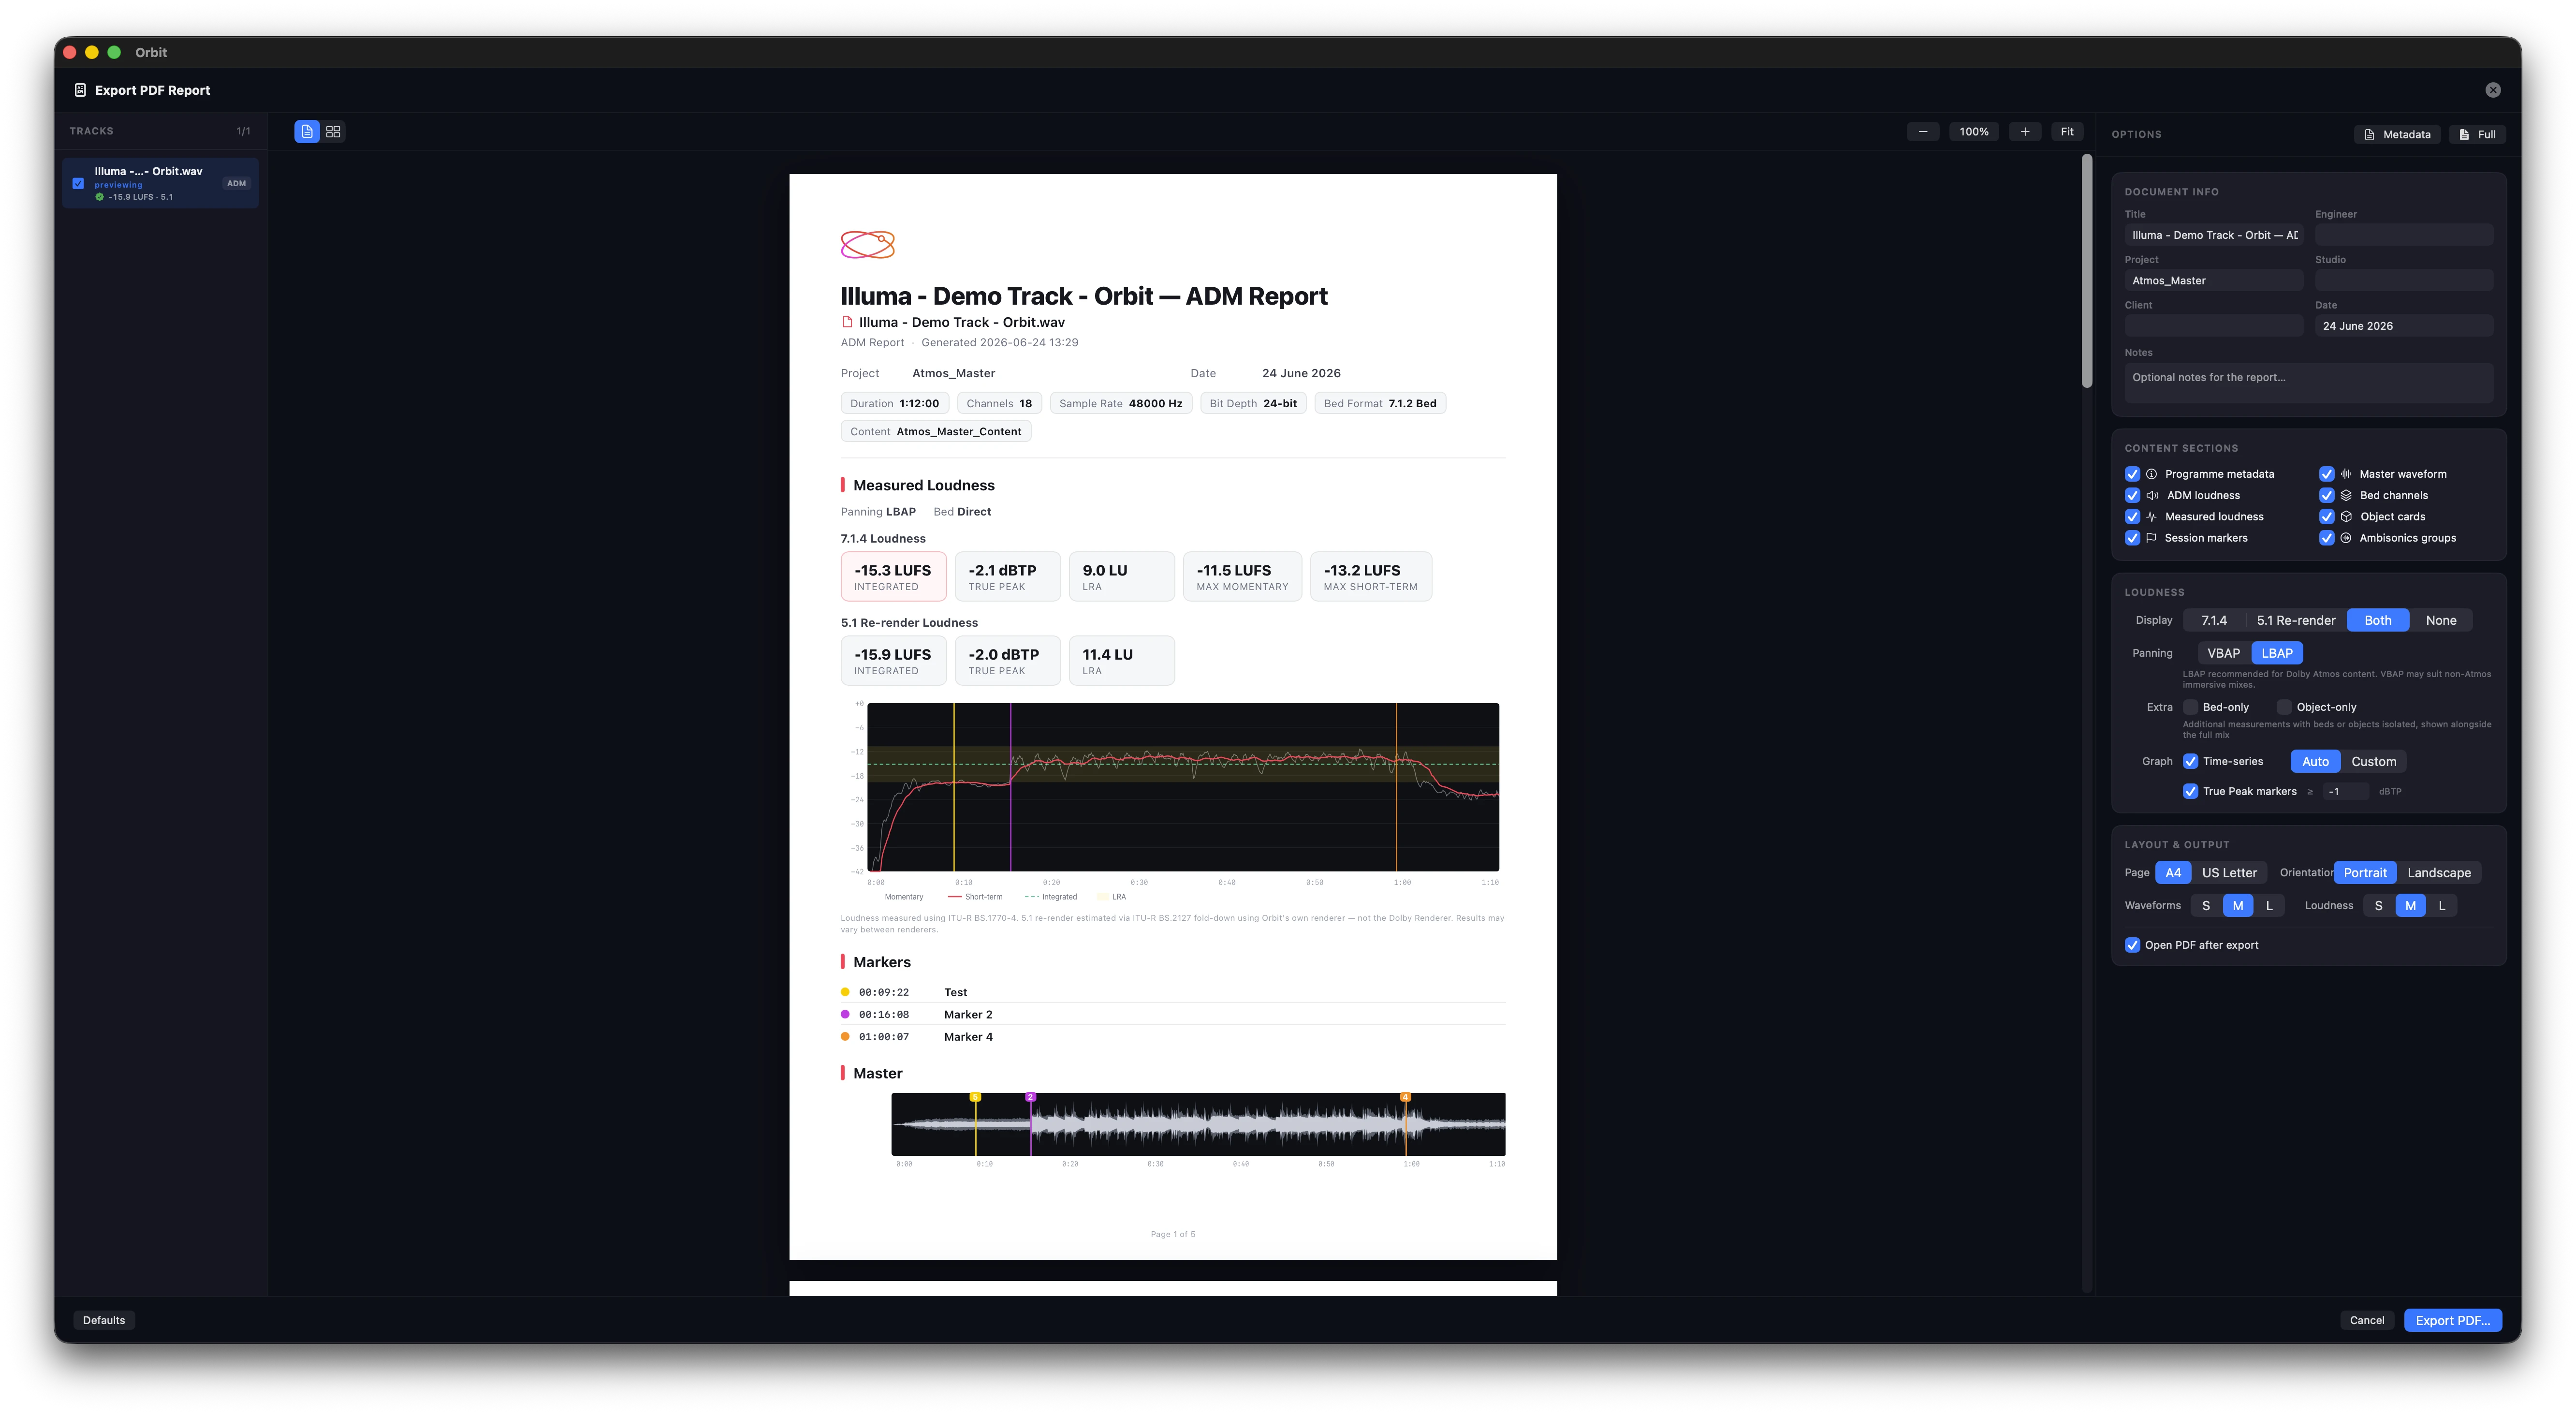Toggle Bed channels section checkbox
Viewport: 2576px width, 1415px height.
[2327, 495]
